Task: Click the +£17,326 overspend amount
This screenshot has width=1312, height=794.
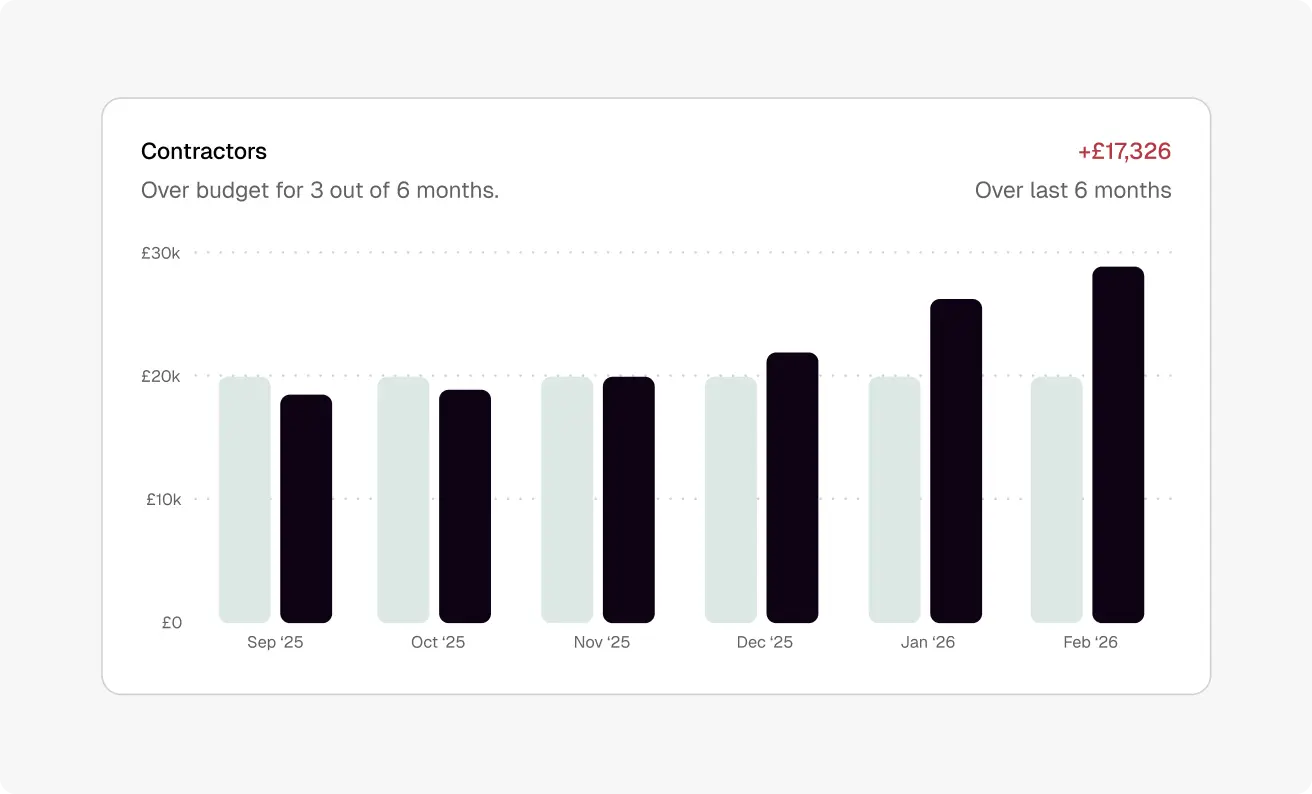Action: (1124, 151)
